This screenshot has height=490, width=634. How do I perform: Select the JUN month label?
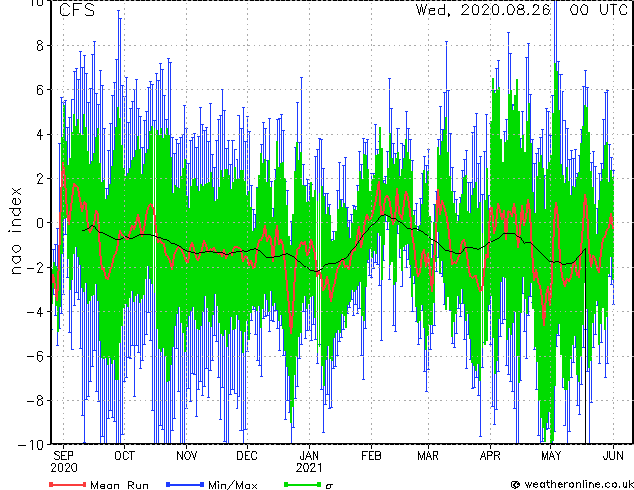coord(613,456)
